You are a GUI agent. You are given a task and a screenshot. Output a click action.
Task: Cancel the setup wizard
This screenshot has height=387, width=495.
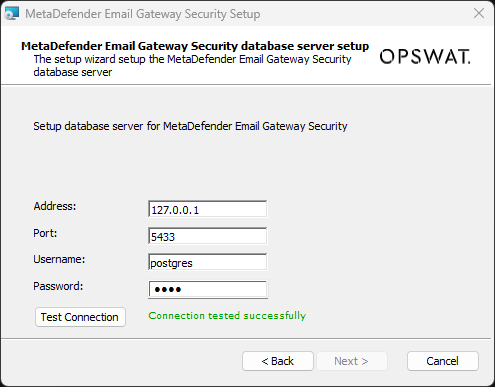[443, 361]
